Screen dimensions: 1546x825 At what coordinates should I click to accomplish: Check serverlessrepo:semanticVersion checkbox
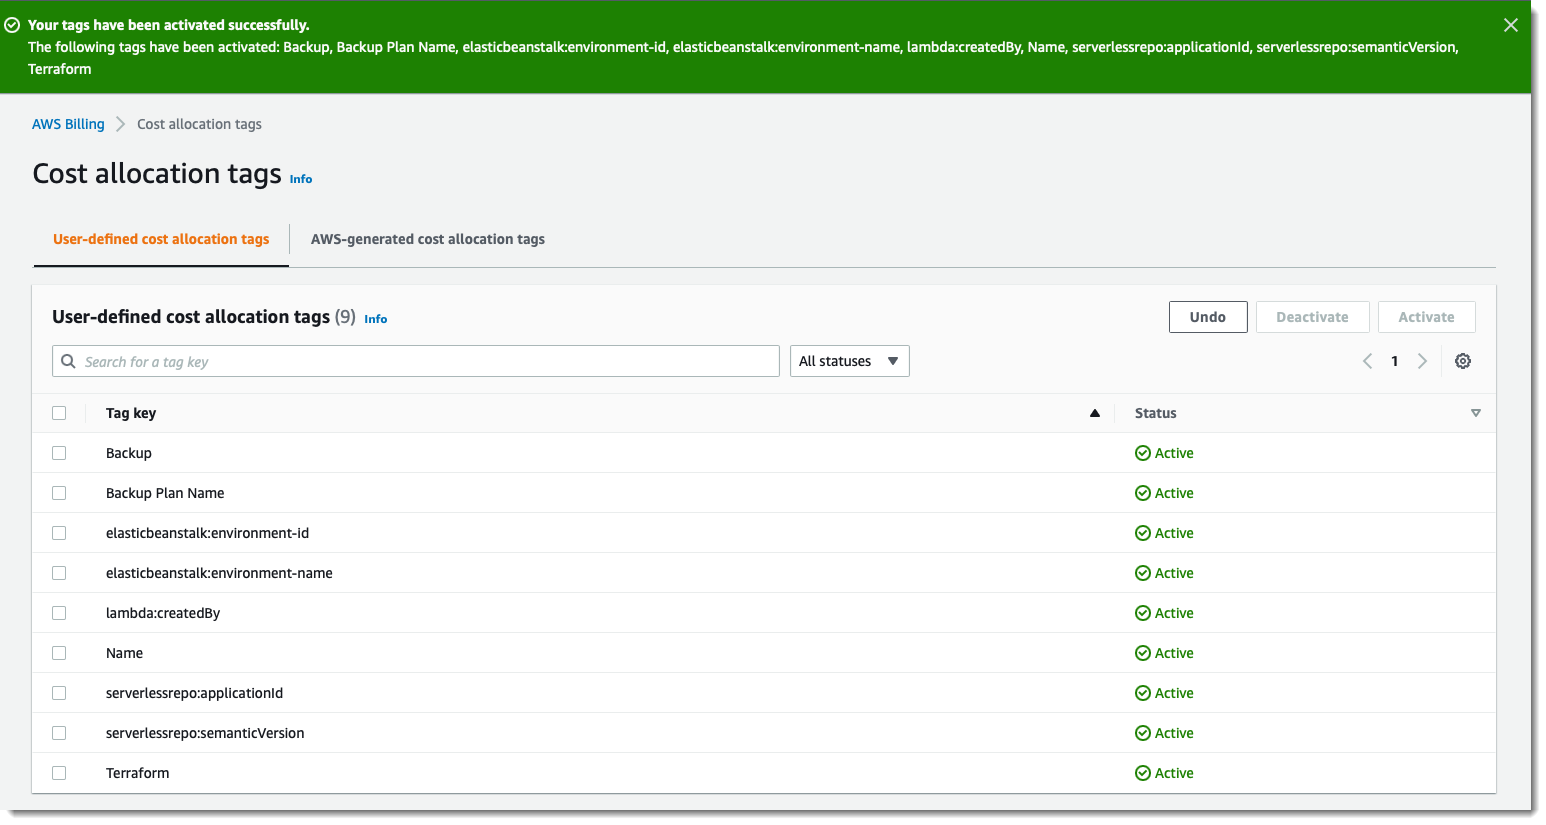(x=59, y=733)
